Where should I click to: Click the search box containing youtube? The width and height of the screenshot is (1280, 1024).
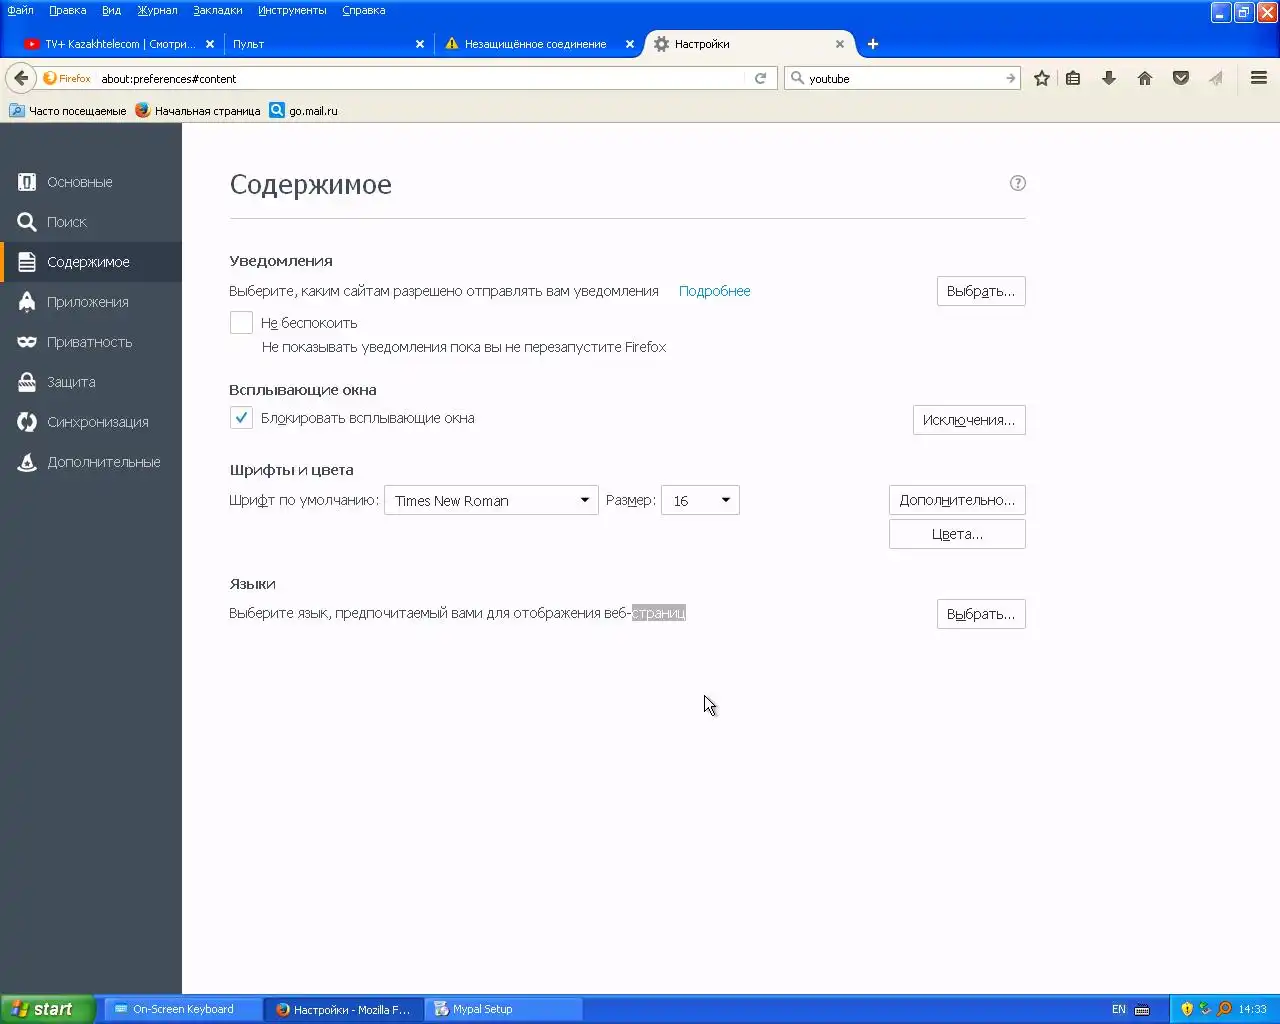pyautogui.click(x=903, y=78)
